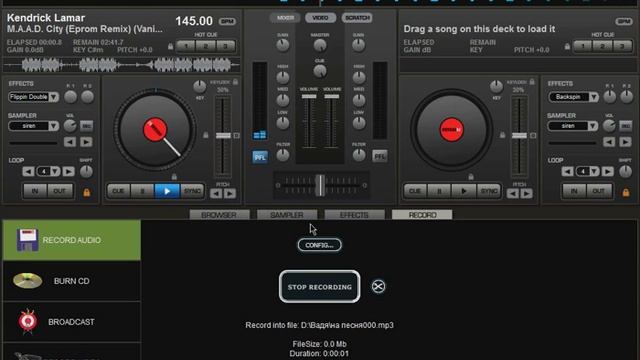Image resolution: width=640 pixels, height=360 pixels.
Task: Click the crossfader handle
Action: pos(321,185)
